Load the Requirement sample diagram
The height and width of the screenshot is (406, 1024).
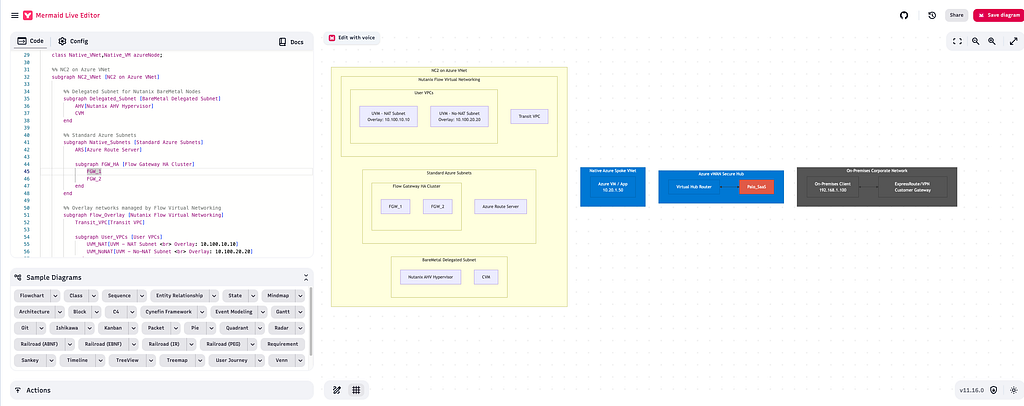(283, 344)
